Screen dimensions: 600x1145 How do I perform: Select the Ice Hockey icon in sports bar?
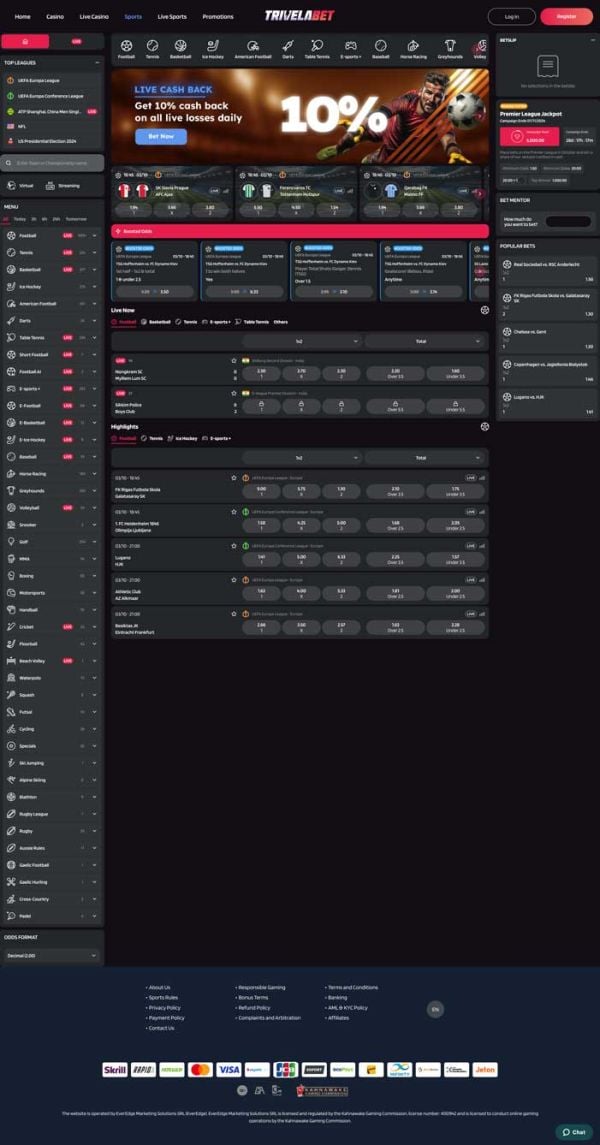(x=212, y=45)
